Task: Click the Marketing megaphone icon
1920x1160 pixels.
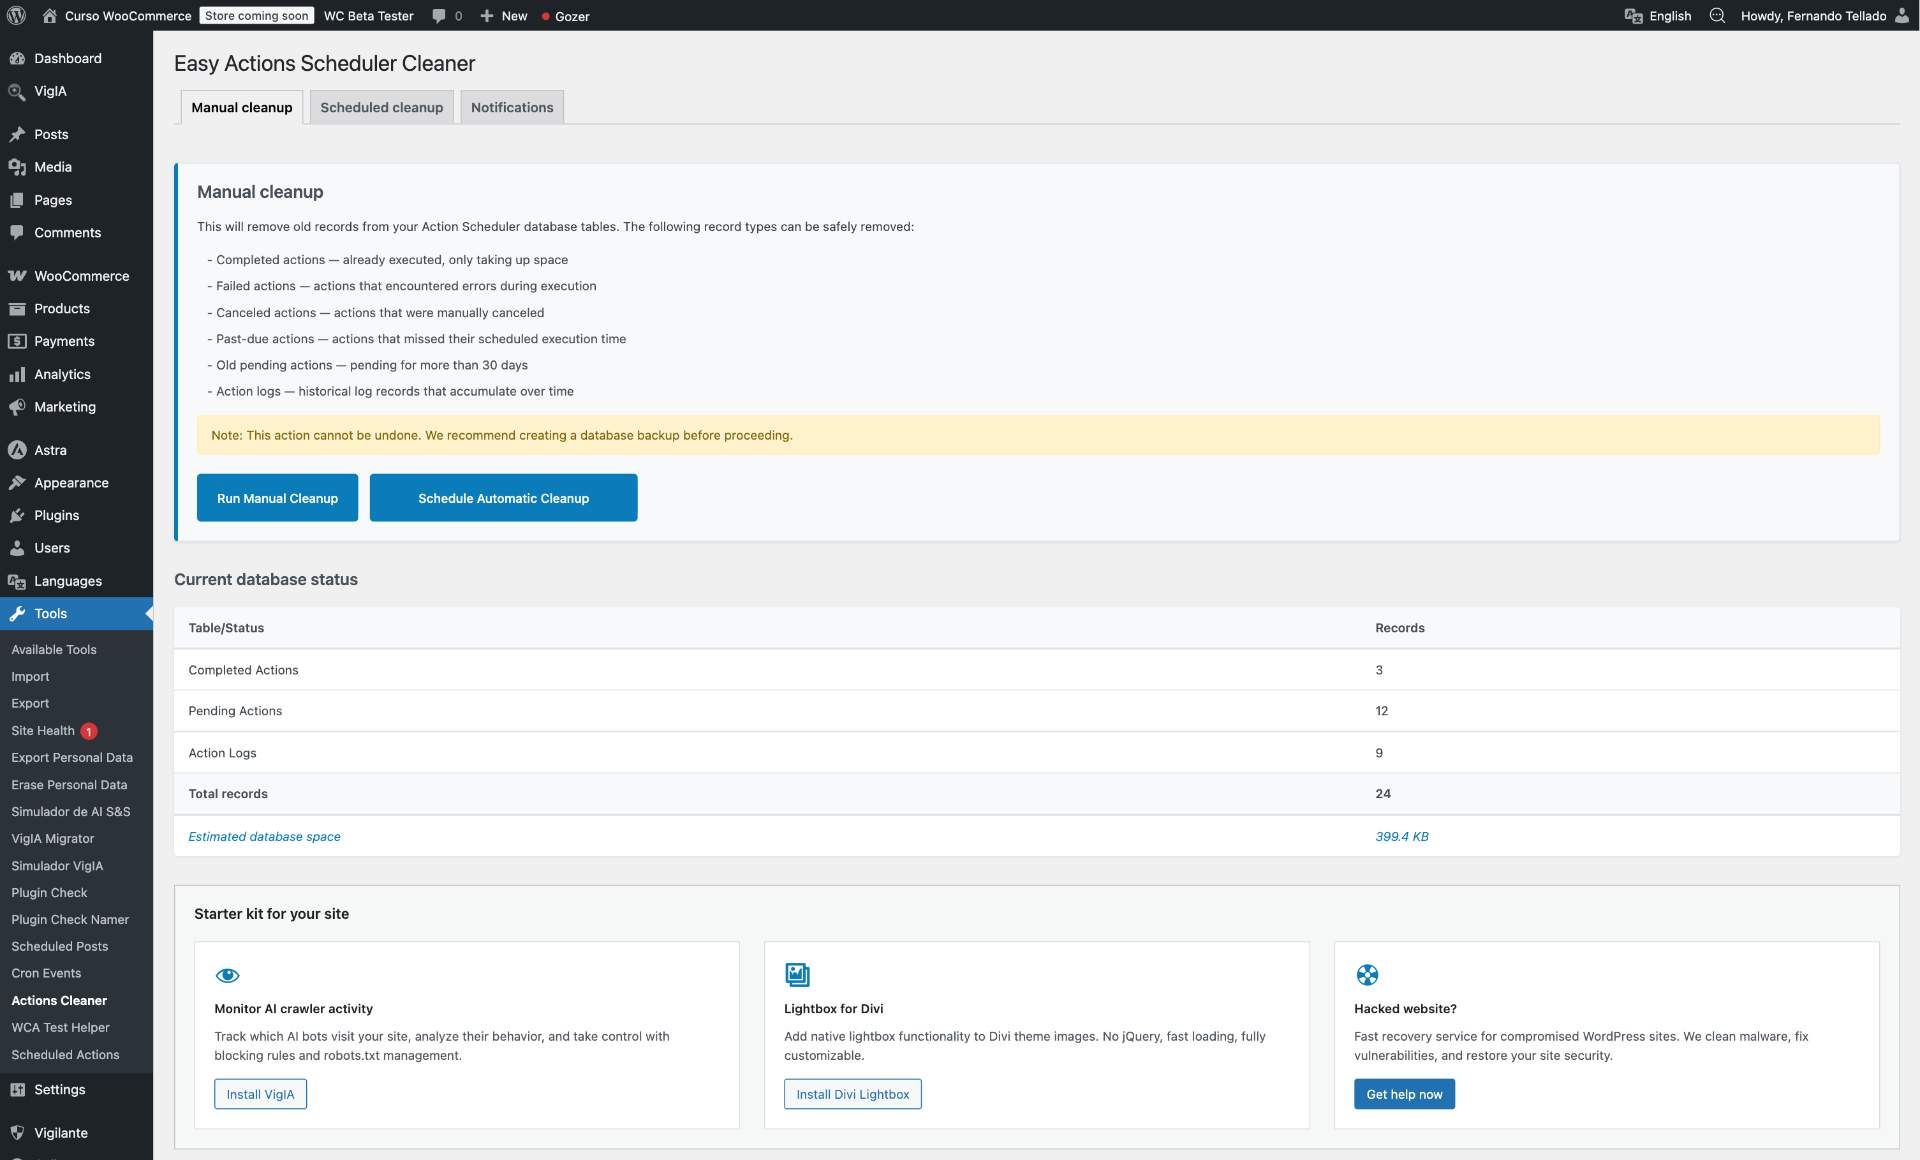Action: (x=17, y=407)
